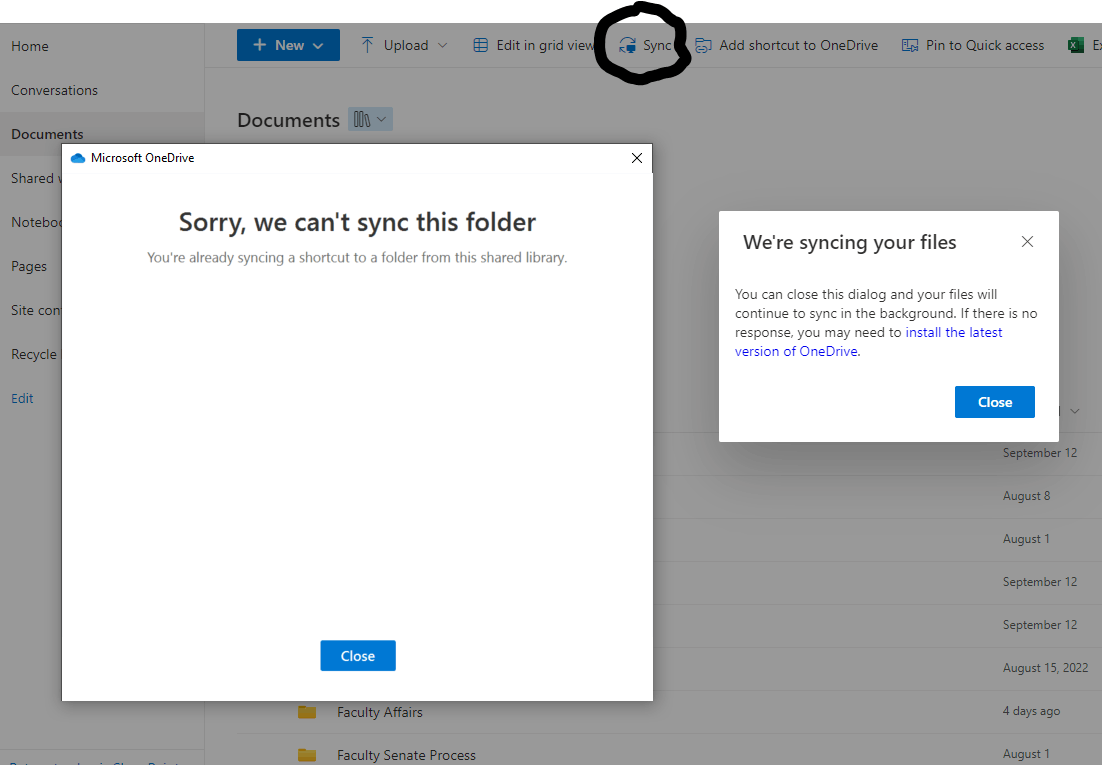1102x765 pixels.
Task: Click the Excel export icon
Action: click(x=1075, y=46)
